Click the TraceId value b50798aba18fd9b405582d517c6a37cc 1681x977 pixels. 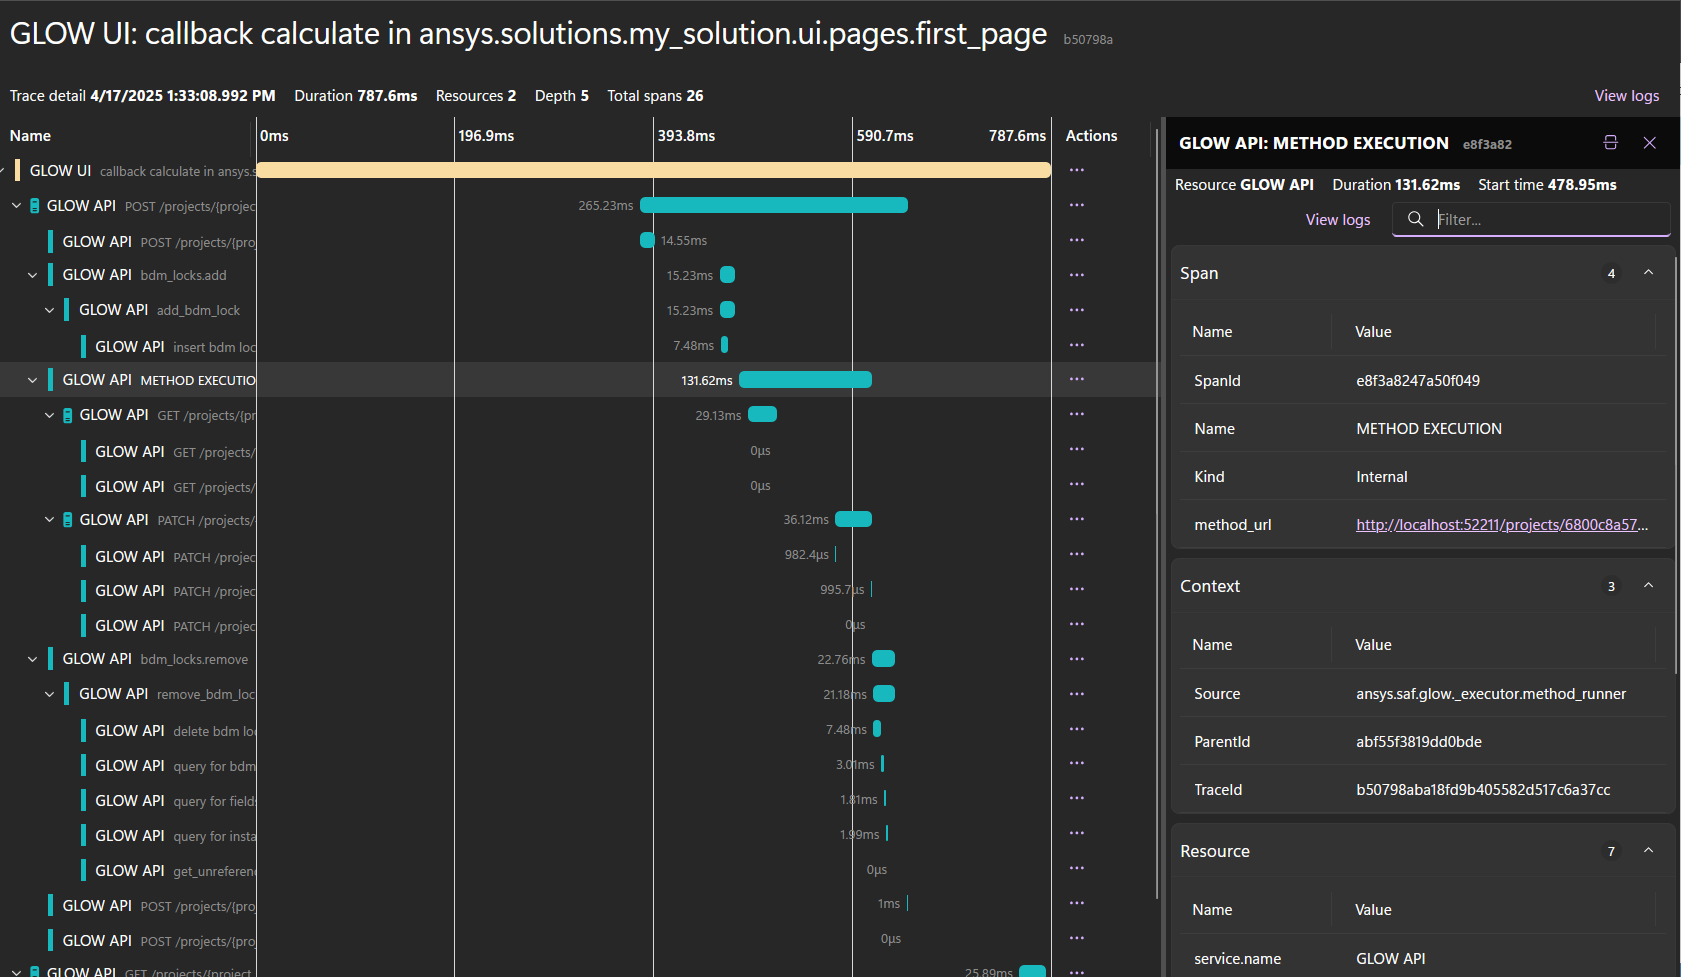click(x=1483, y=790)
